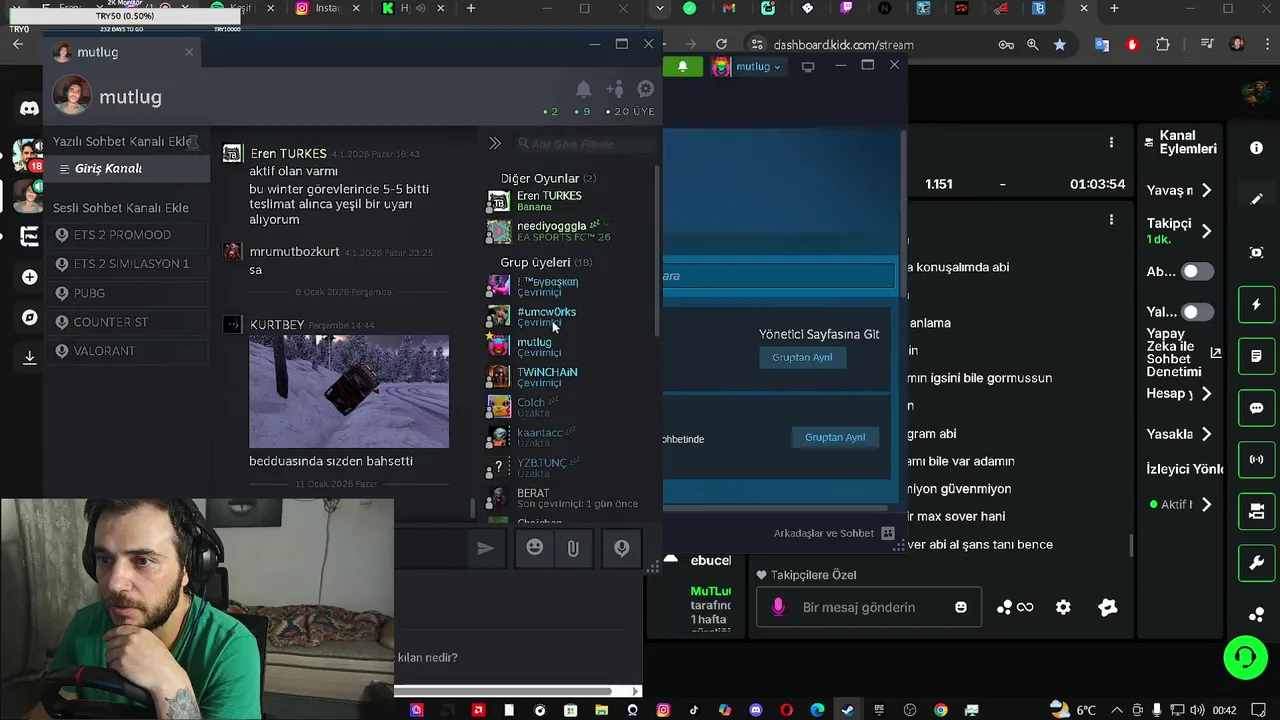Open Kick chat settings gear
This screenshot has height=720, width=1280.
pos(1063,607)
